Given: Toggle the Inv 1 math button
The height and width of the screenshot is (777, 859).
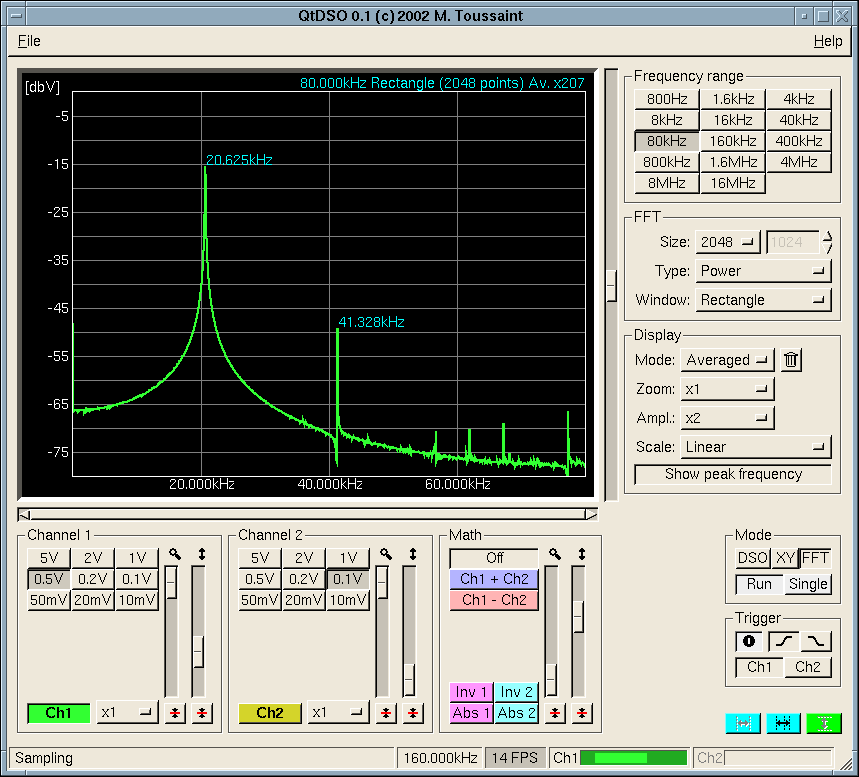Looking at the screenshot, I should (471, 692).
